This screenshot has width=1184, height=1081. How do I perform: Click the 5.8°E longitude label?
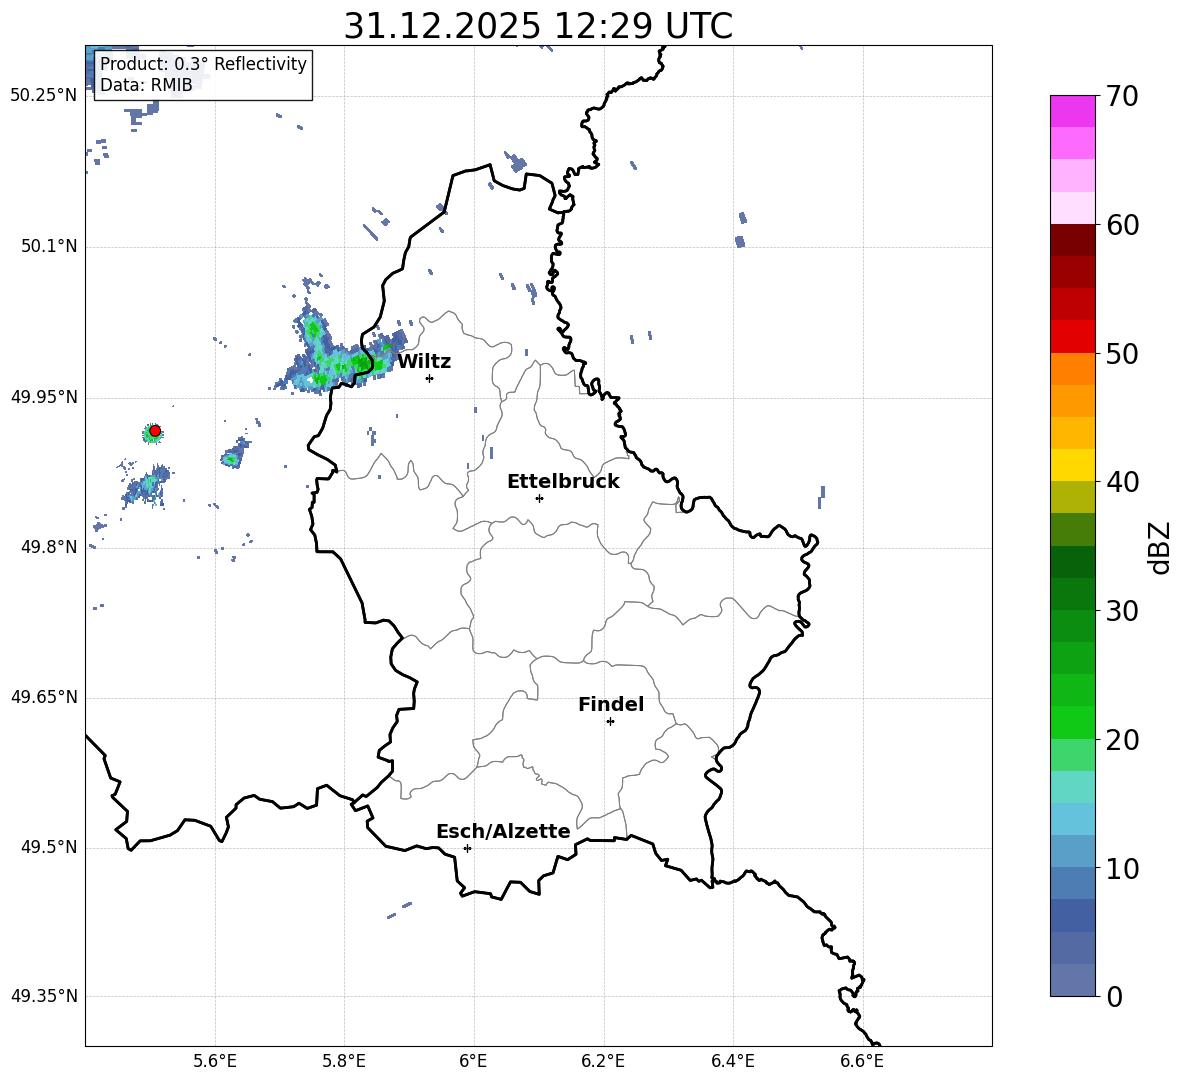344,1061
